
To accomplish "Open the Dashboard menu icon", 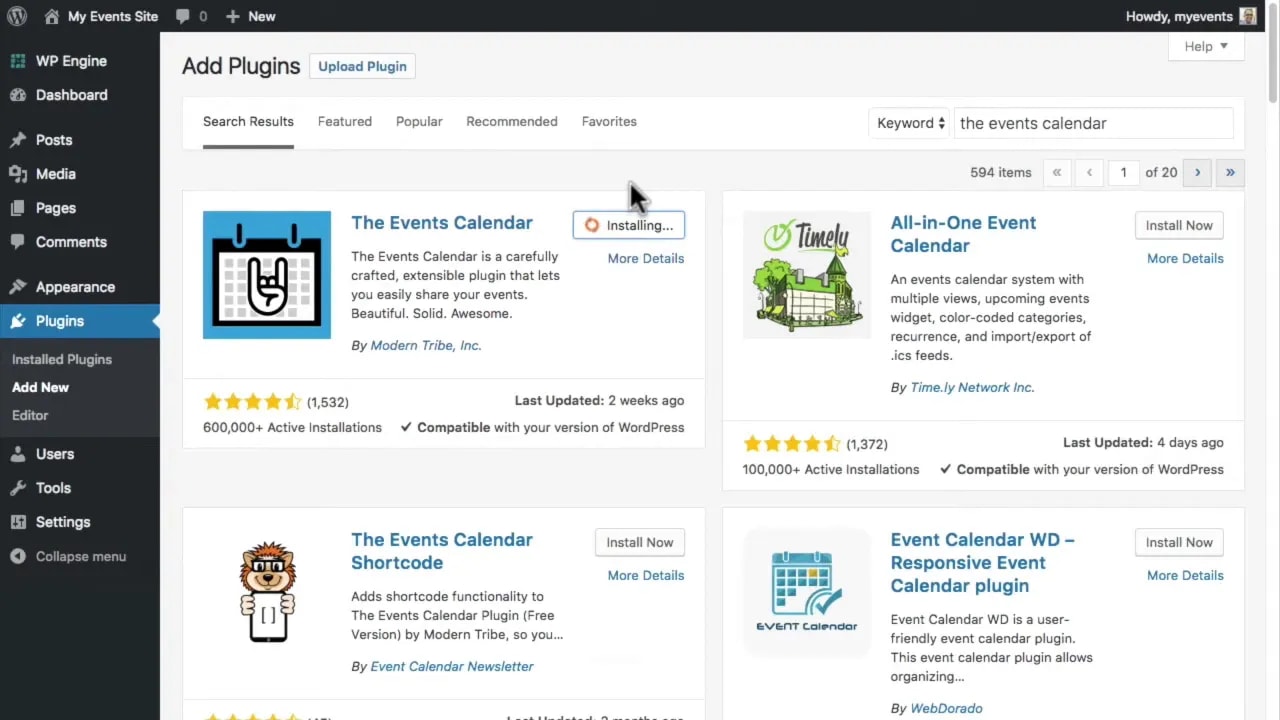I will pos(18,95).
